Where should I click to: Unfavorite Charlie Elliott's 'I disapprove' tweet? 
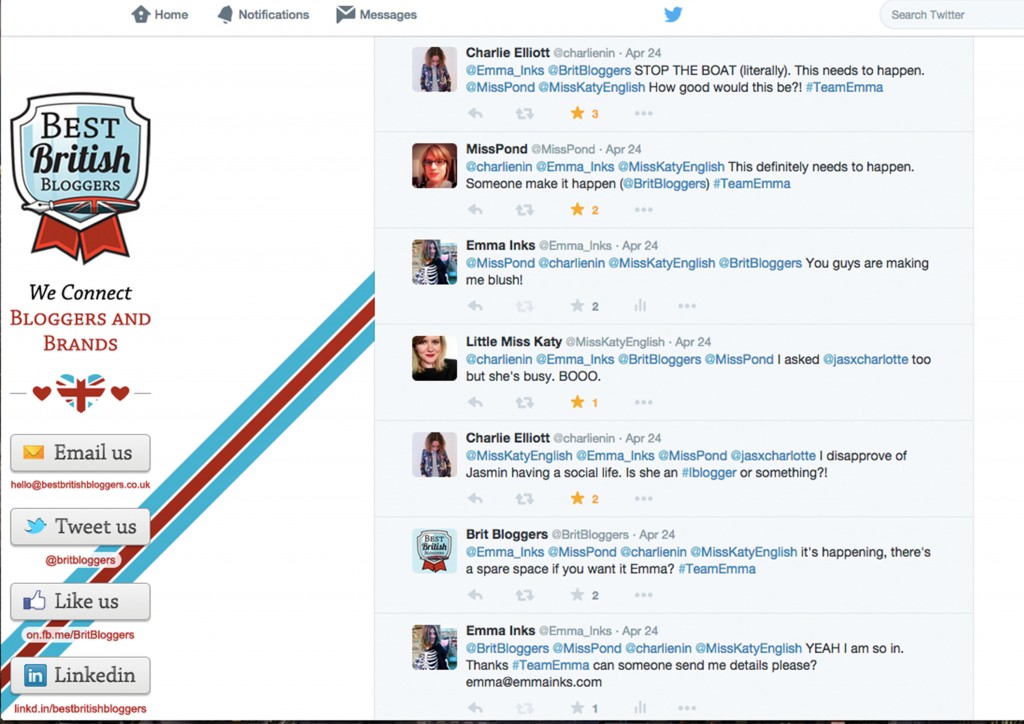point(577,498)
